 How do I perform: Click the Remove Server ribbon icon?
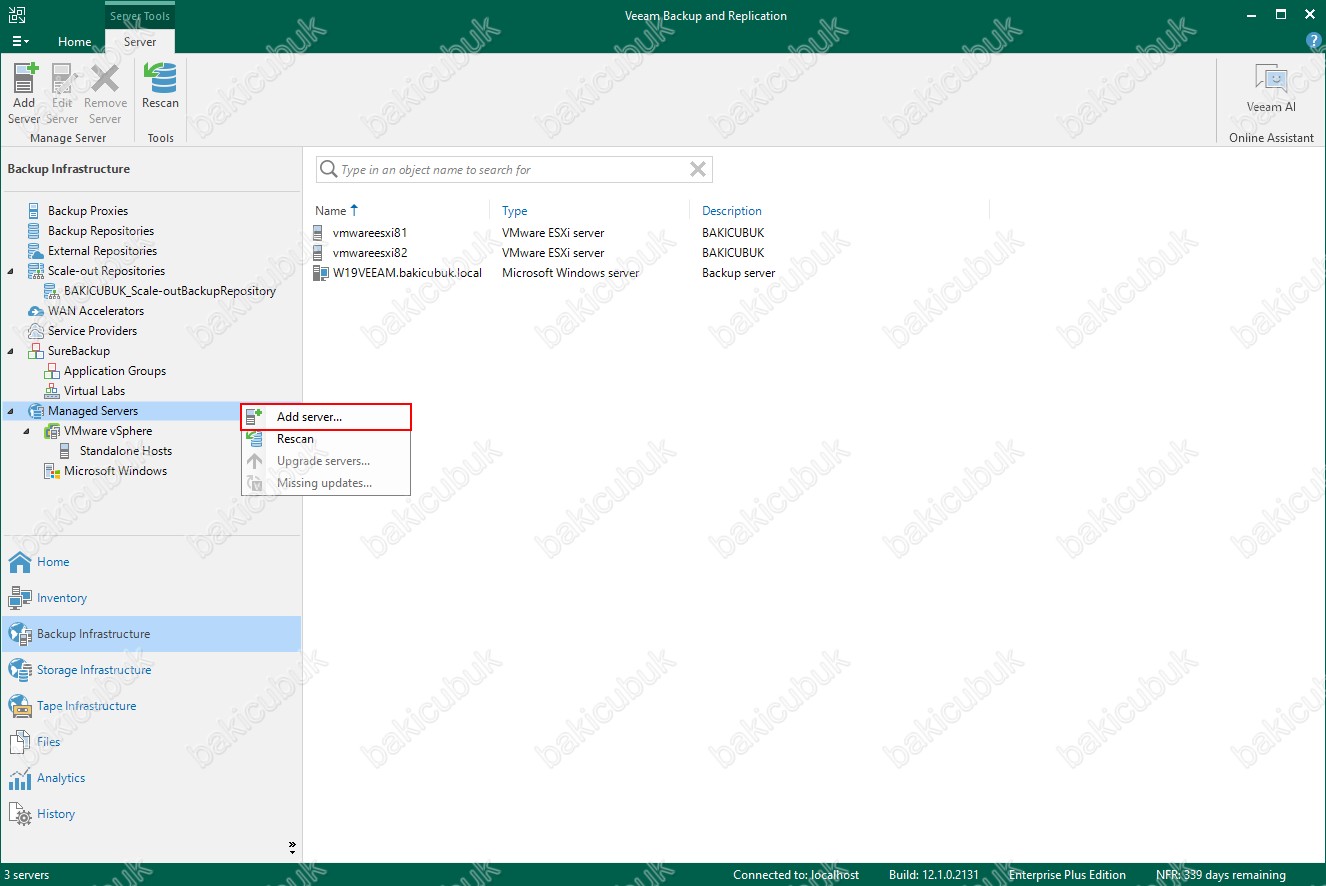(105, 93)
